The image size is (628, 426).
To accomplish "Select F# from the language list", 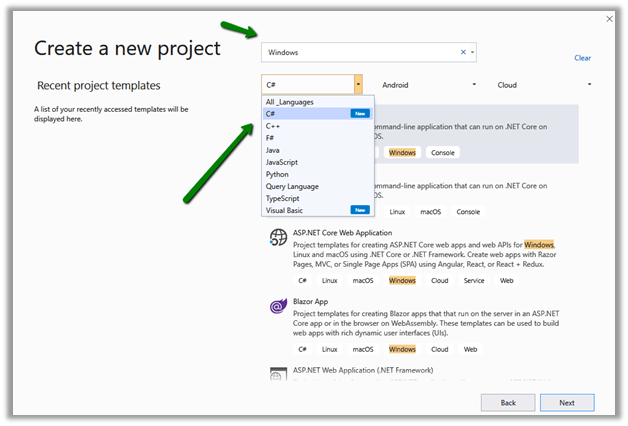I will (x=318, y=138).
